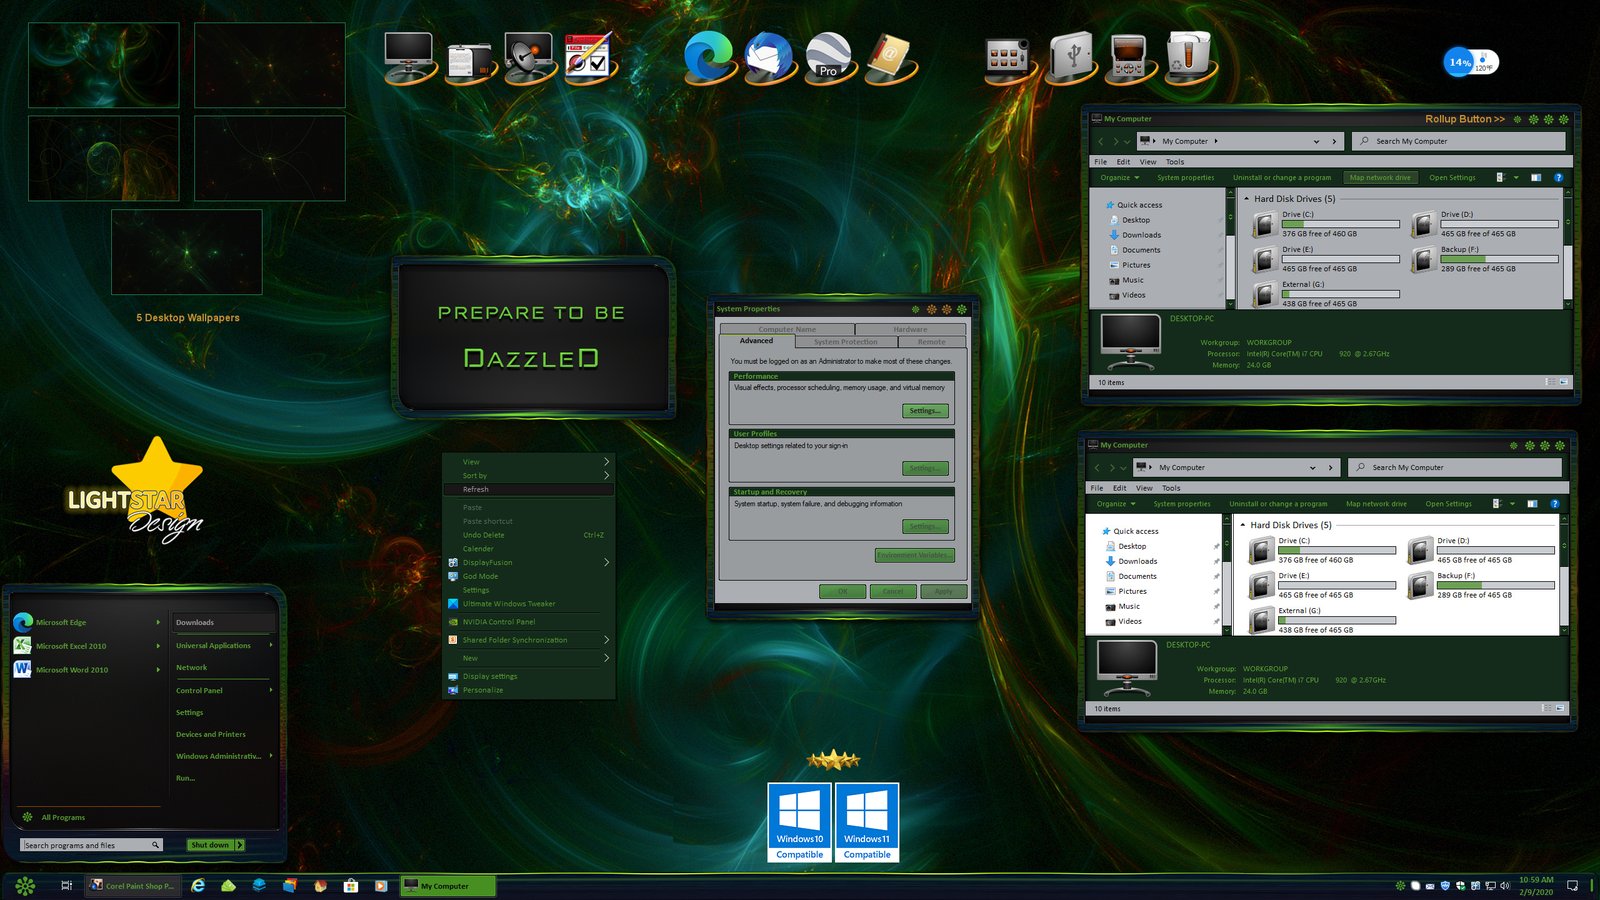Open the Thunderbird mail dock icon

click(x=769, y=56)
